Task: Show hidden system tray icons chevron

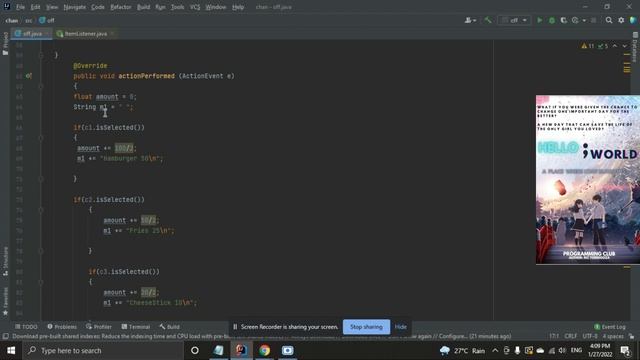Action: (495, 351)
